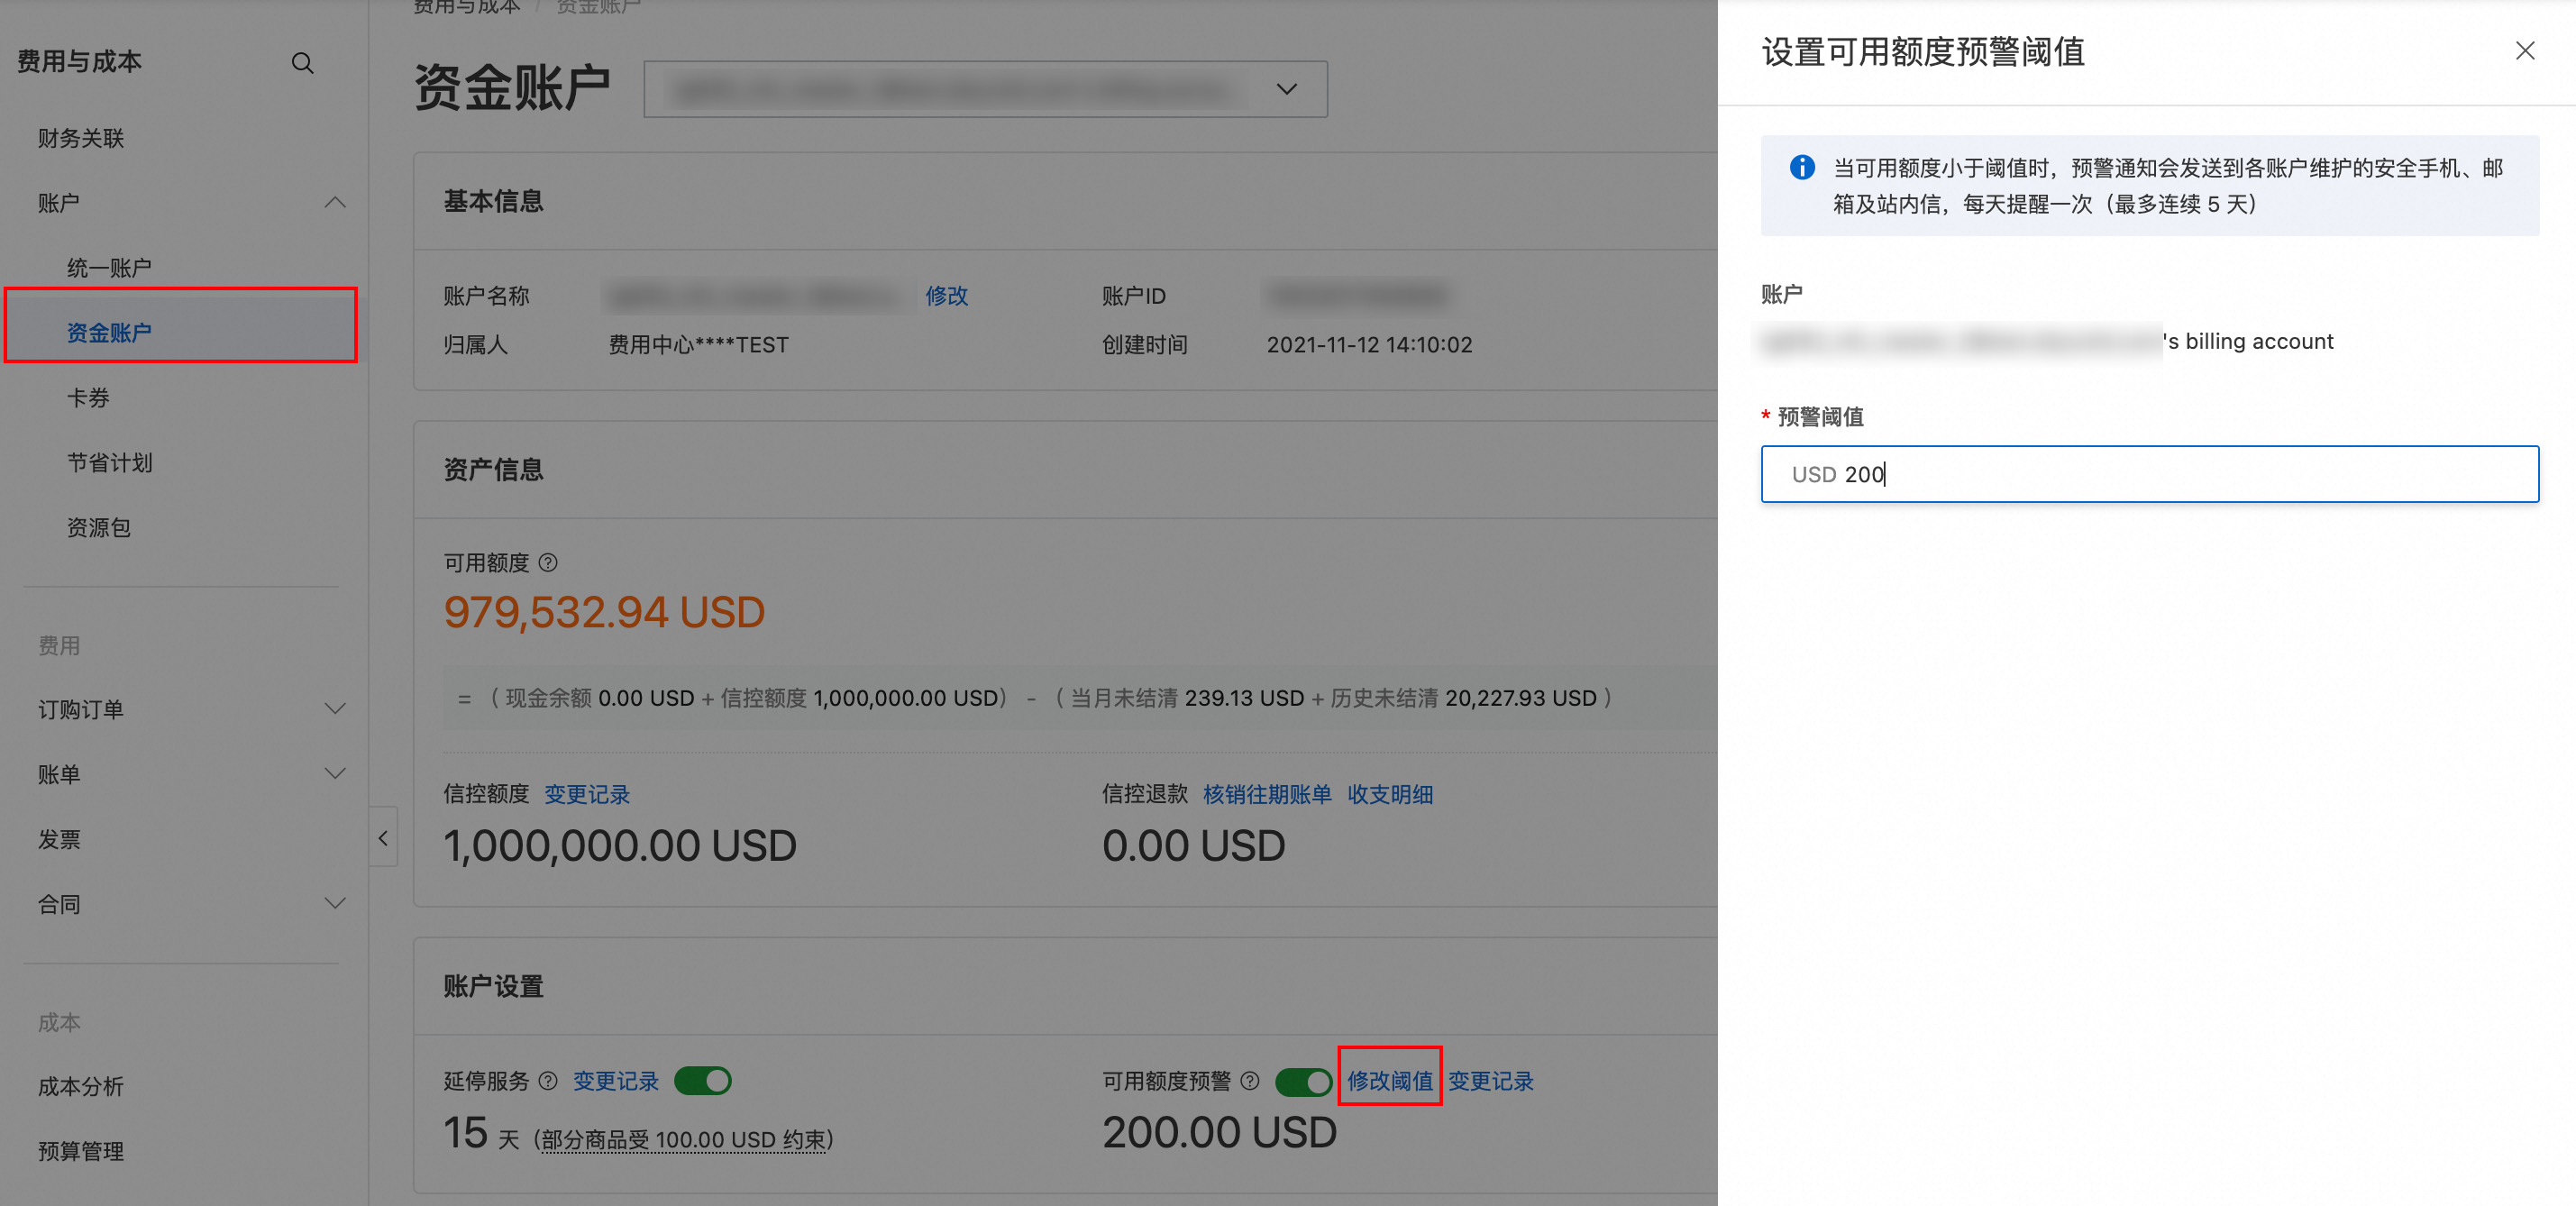Expand the 账单 menu section
The width and height of the screenshot is (2576, 1206).
tap(335, 774)
